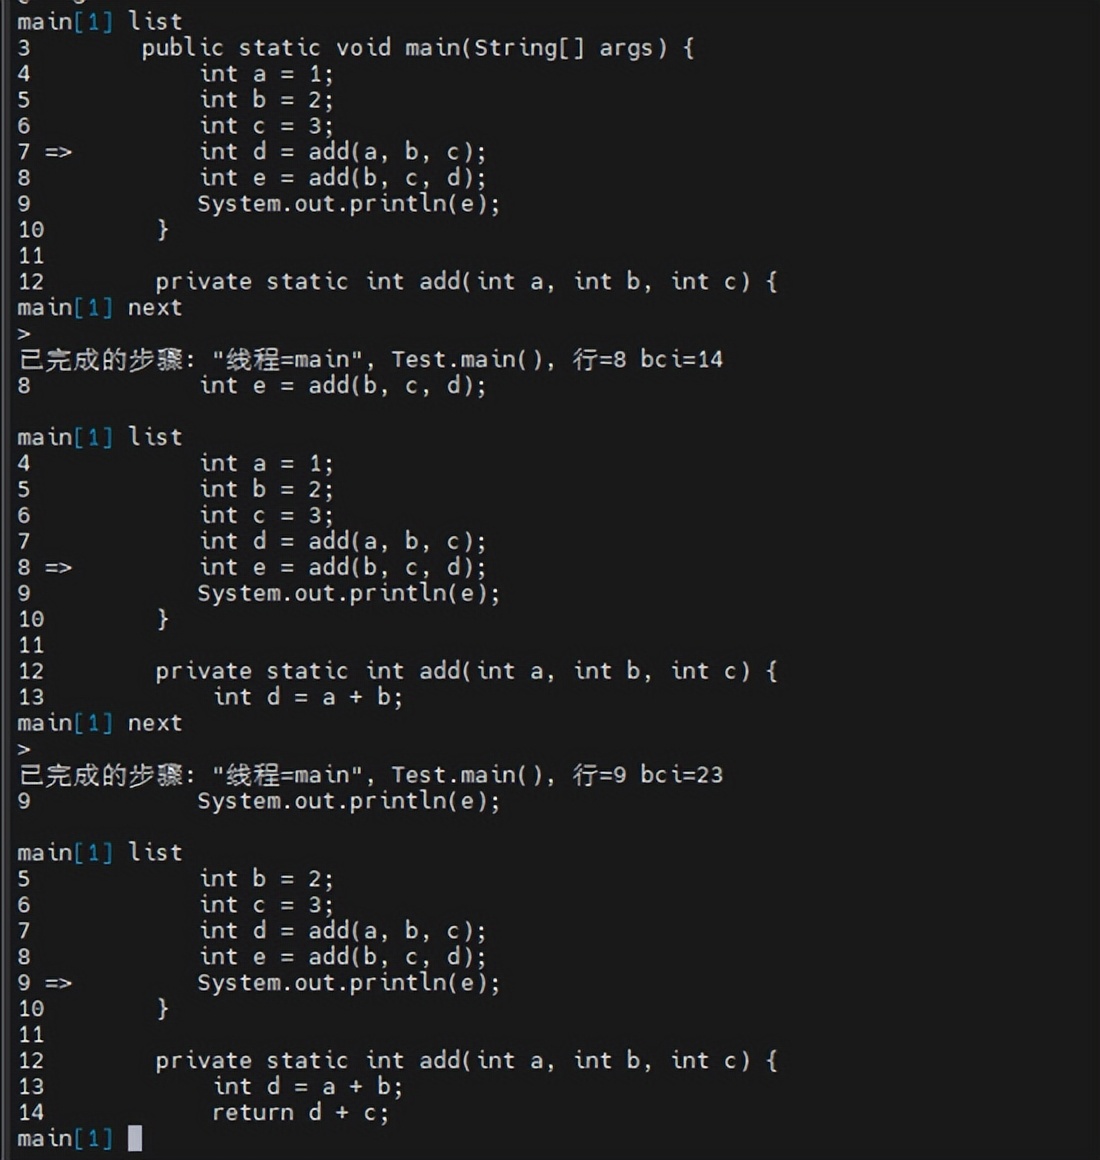Click the 'list' command after the 行=9 output
The width and height of the screenshot is (1100, 1160).
pos(155,852)
